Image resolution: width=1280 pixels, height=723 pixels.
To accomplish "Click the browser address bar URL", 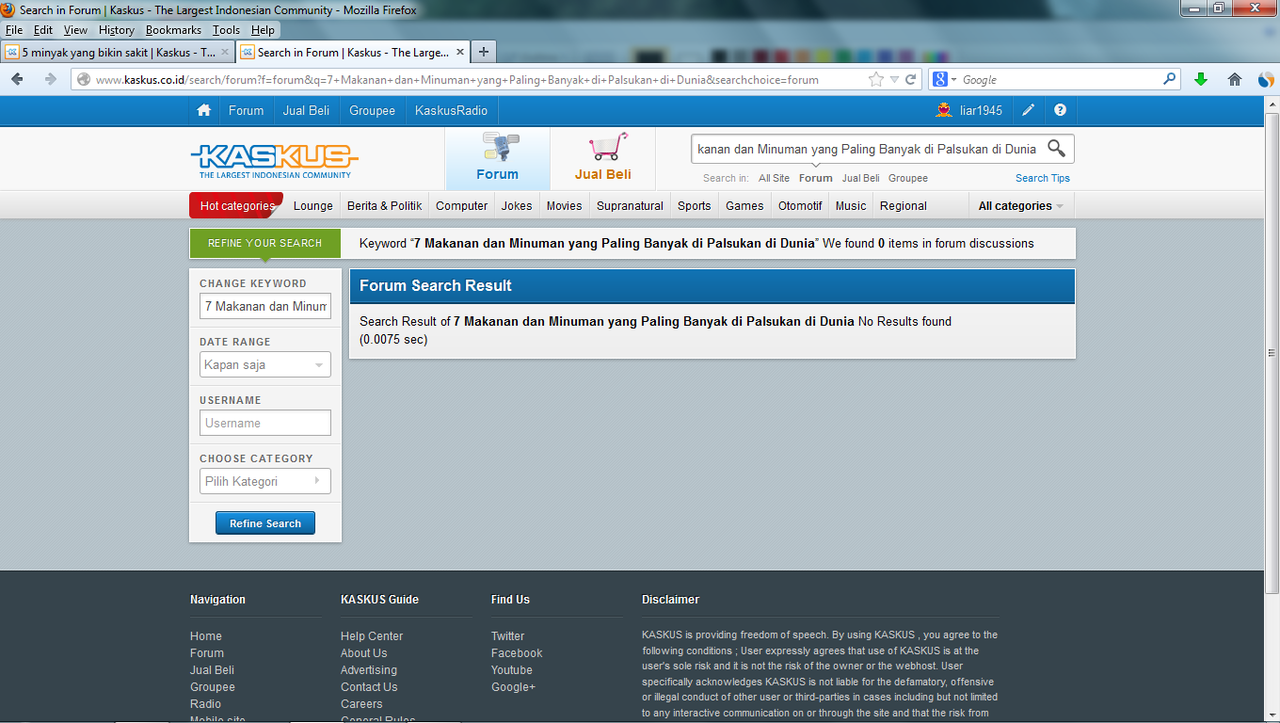I will click(x=457, y=80).
